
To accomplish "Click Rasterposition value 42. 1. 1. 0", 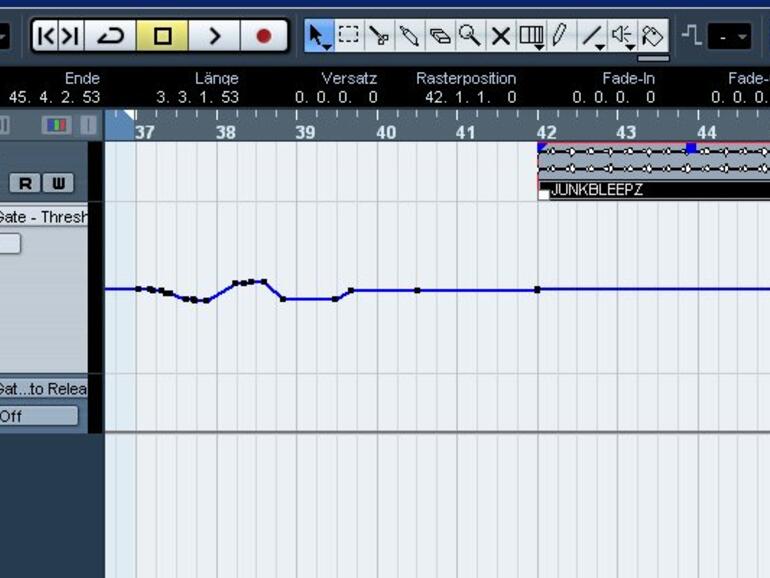I will [x=470, y=97].
